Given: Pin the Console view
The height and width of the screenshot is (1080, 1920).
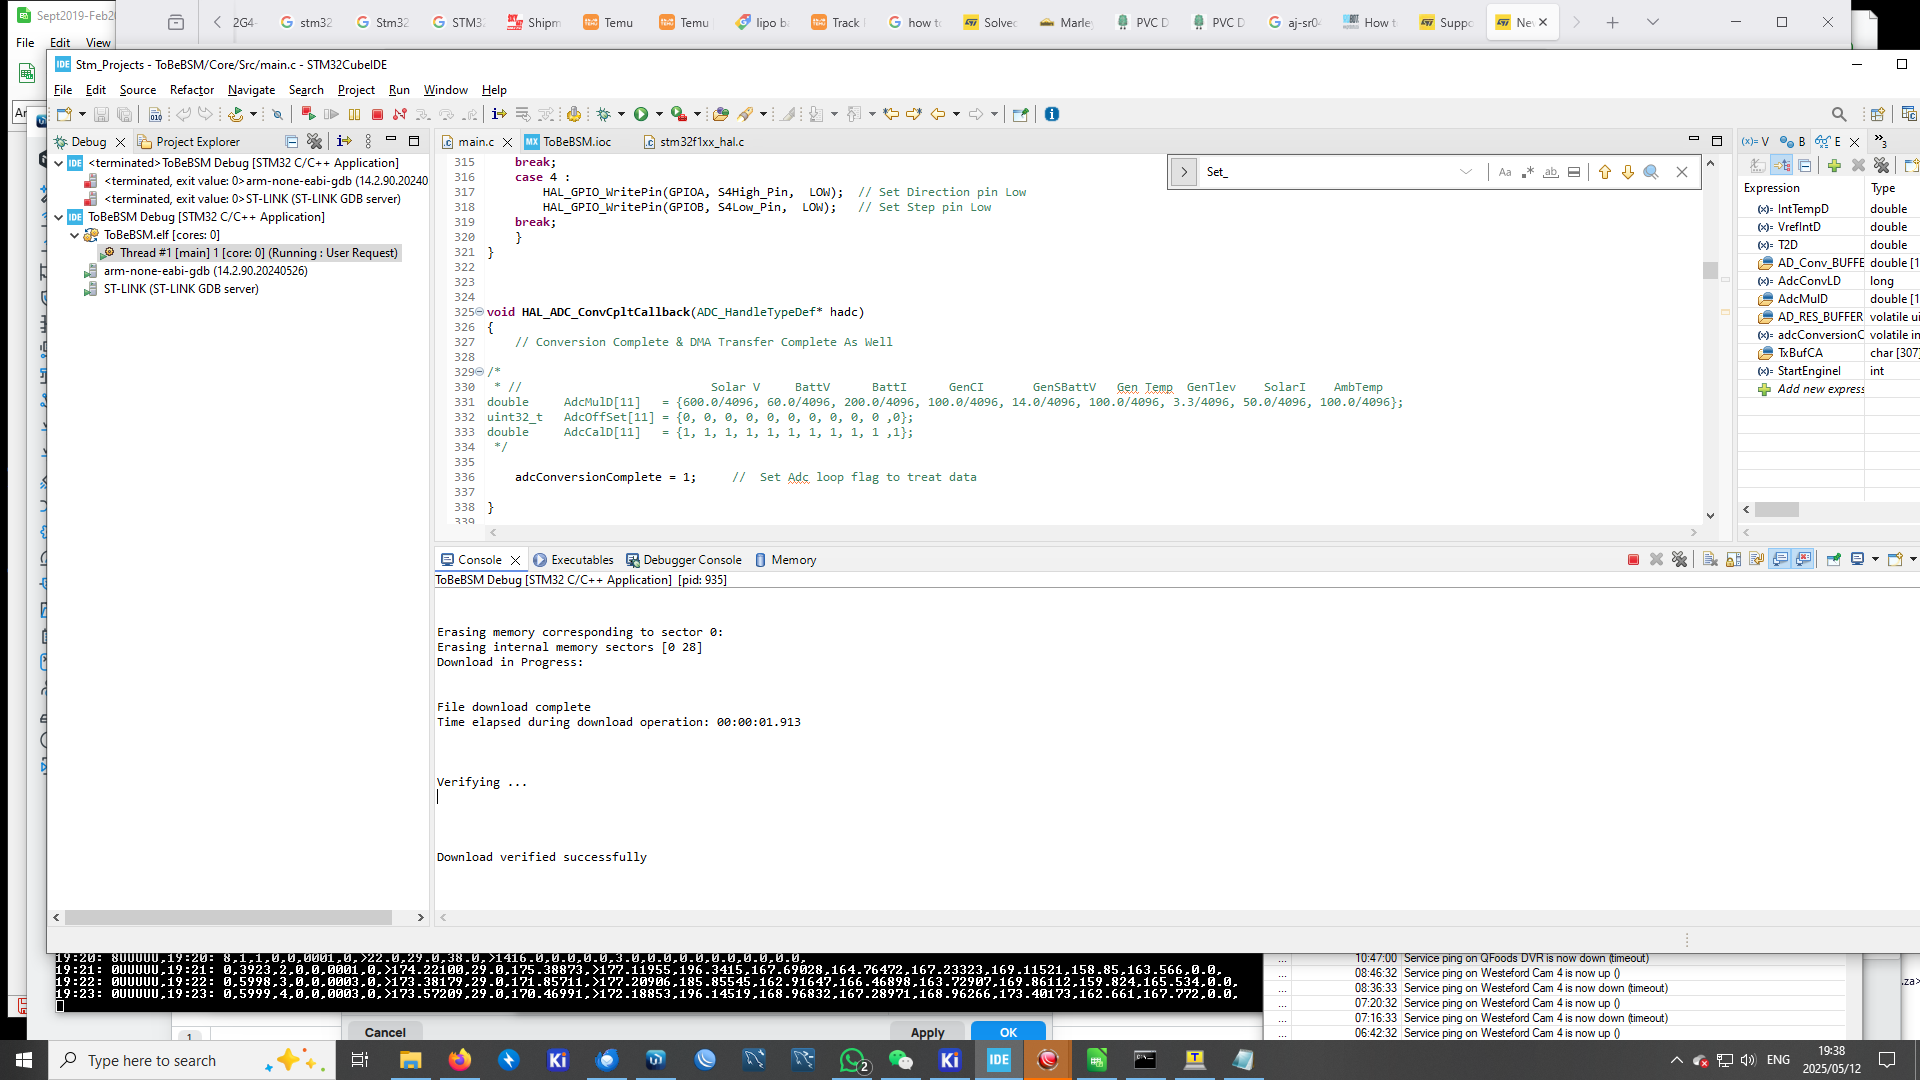Looking at the screenshot, I should coord(1834,560).
